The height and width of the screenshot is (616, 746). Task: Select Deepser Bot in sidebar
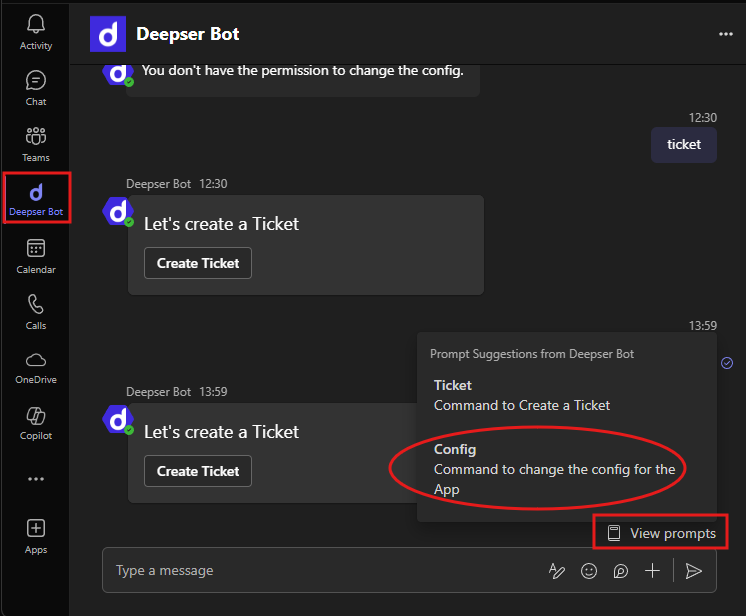pyautogui.click(x=36, y=199)
